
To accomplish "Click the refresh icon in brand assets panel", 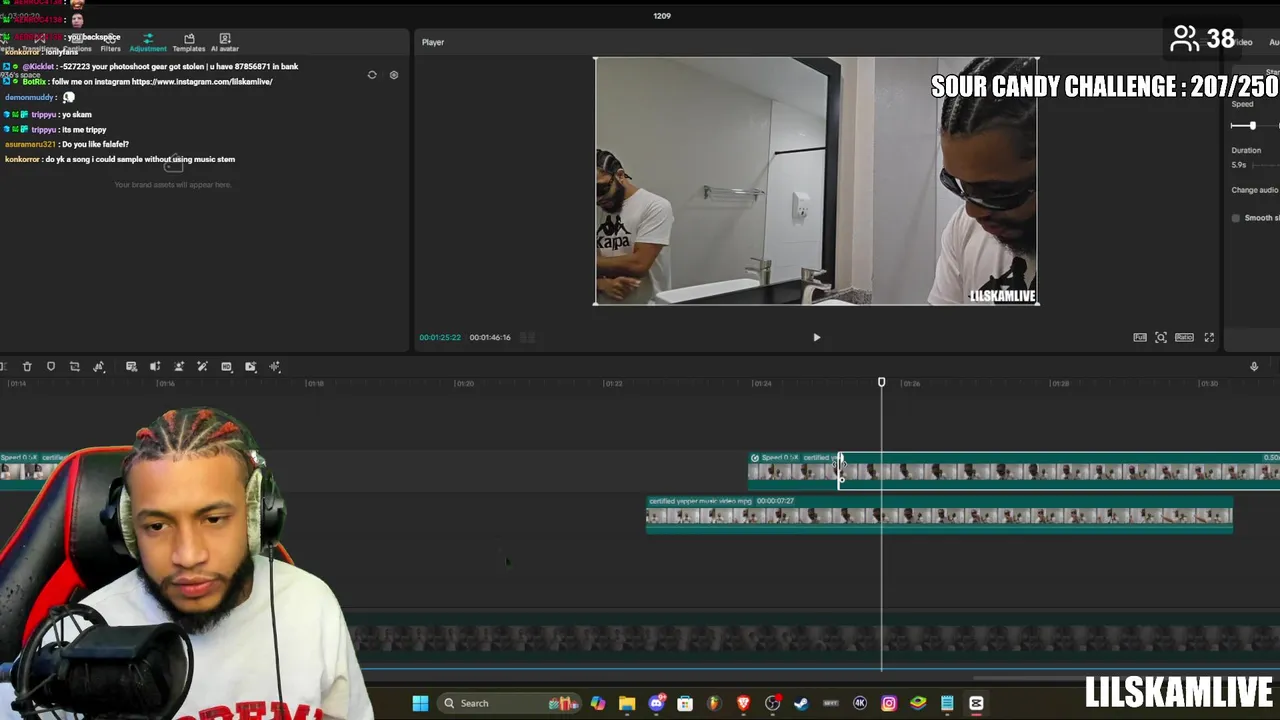I will pyautogui.click(x=372, y=75).
